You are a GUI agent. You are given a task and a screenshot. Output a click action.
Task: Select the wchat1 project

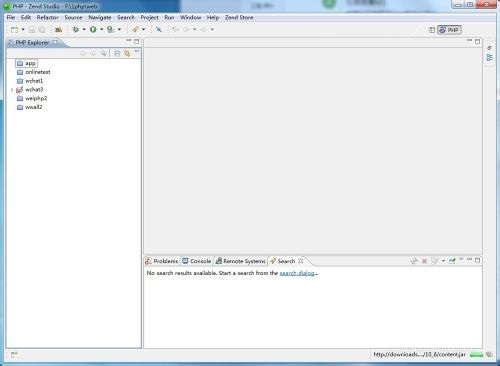click(30, 81)
